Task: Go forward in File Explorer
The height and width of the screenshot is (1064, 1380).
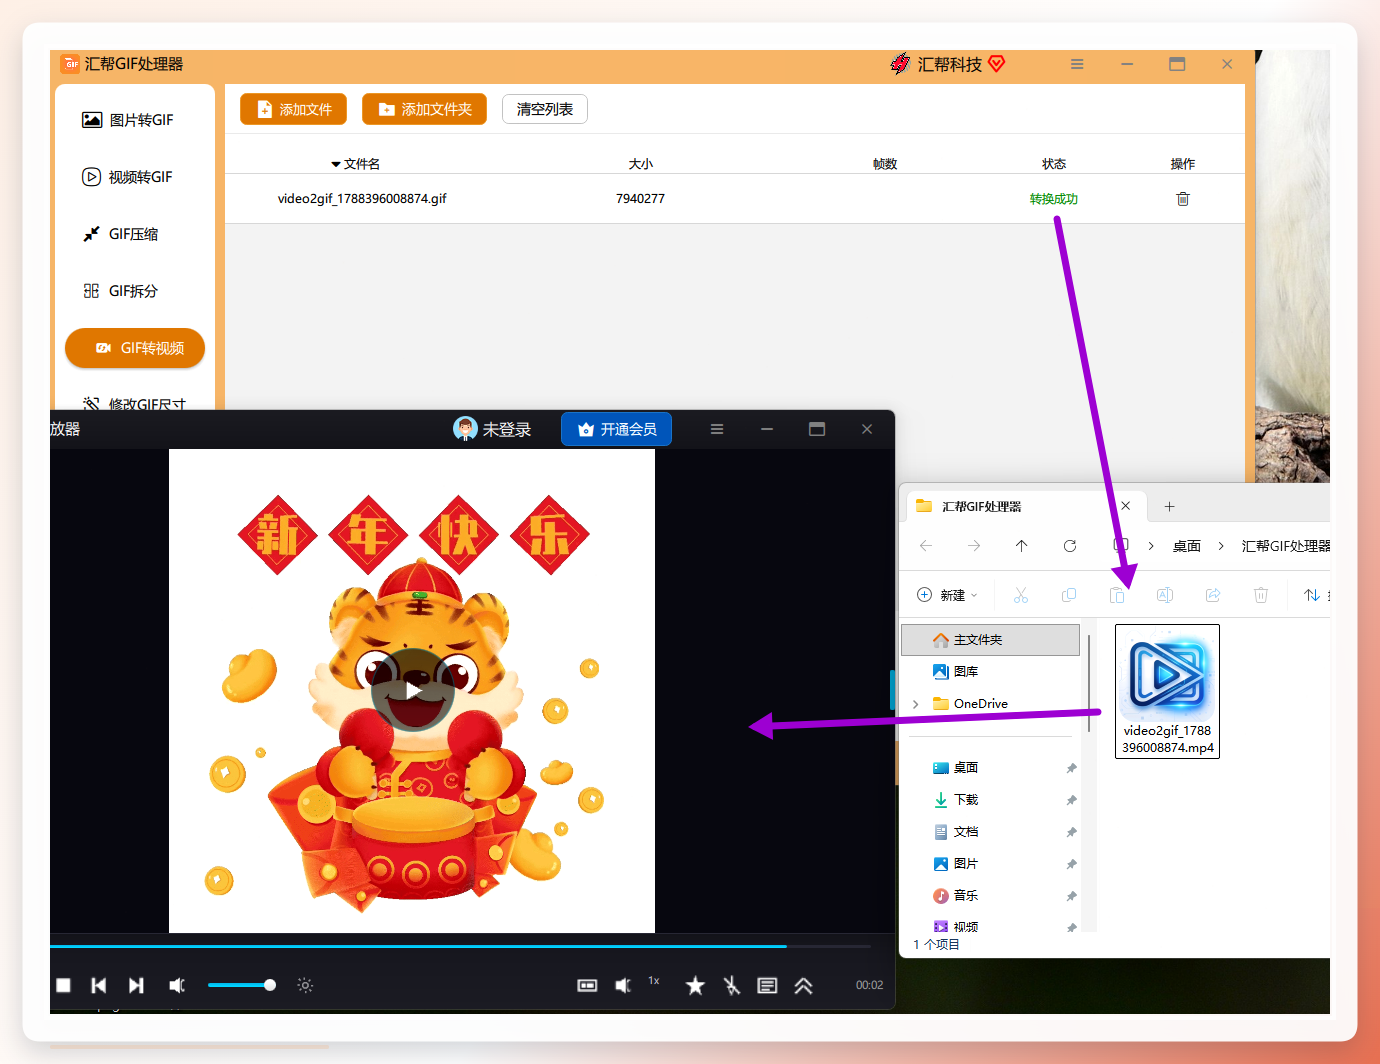Action: click(974, 546)
